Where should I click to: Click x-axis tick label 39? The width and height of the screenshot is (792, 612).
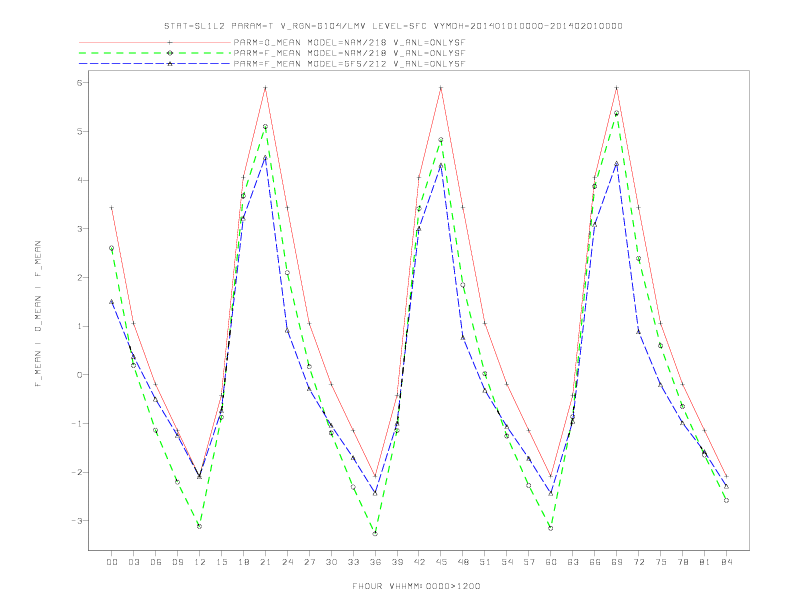[x=397, y=562]
